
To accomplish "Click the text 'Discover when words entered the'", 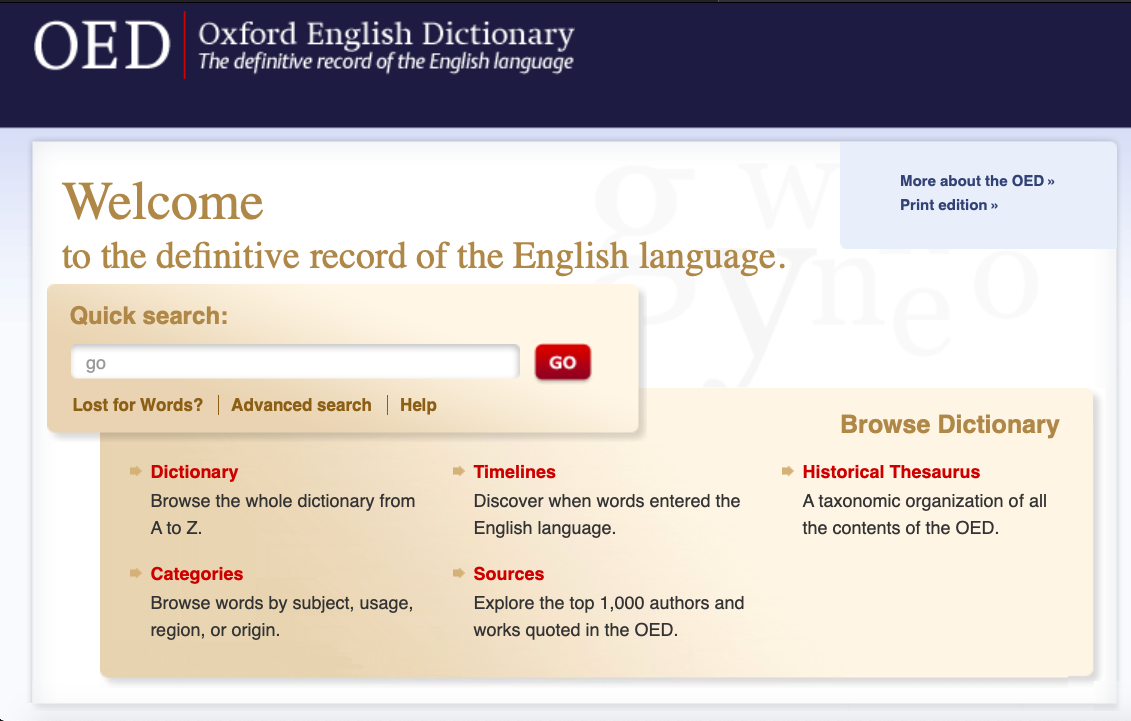I will click(x=607, y=501).
